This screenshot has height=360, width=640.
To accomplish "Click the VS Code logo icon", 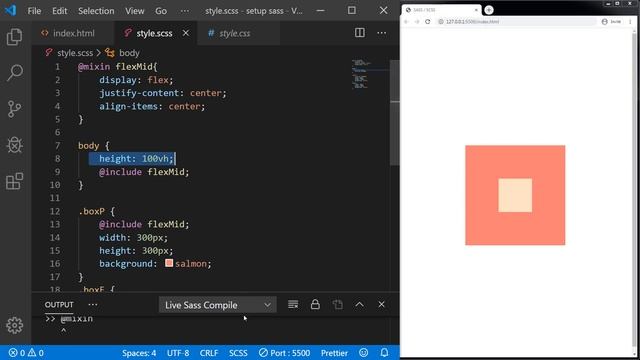I will 11,10.
